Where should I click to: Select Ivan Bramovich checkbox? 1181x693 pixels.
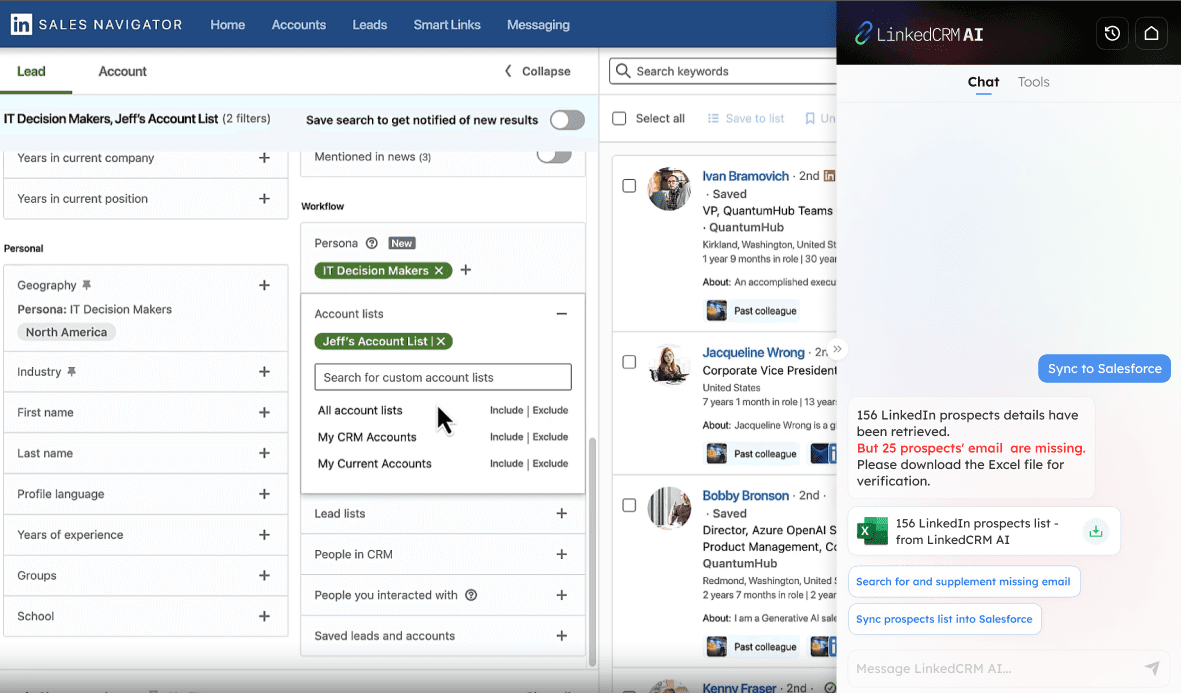(629, 185)
